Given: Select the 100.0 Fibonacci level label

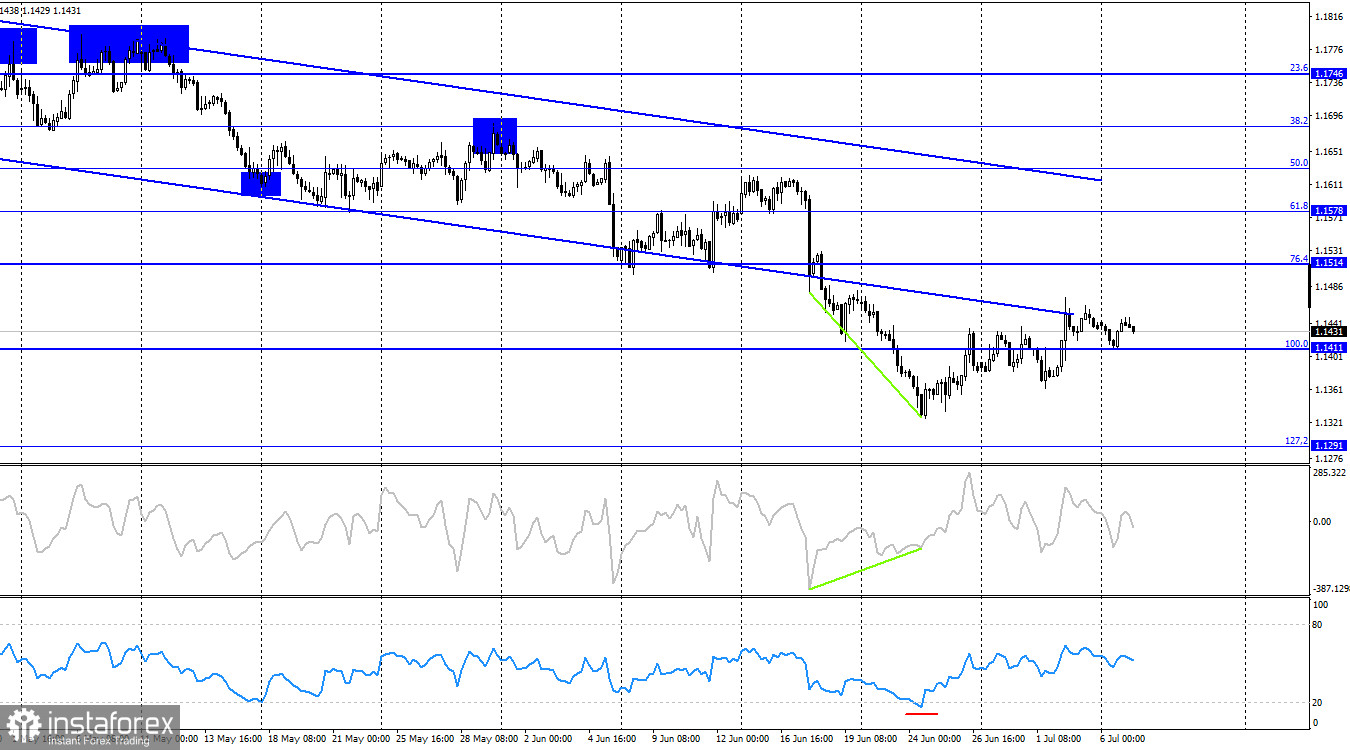Looking at the screenshot, I should coord(1297,344).
